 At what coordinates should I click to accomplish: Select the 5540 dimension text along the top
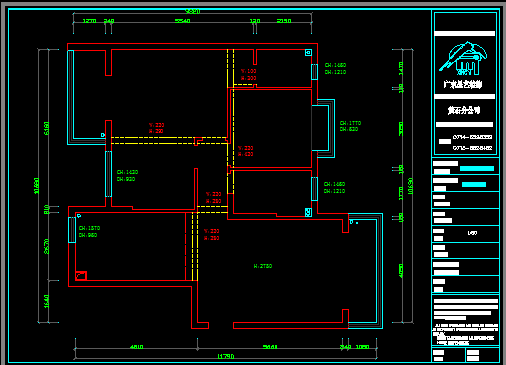tap(182, 21)
